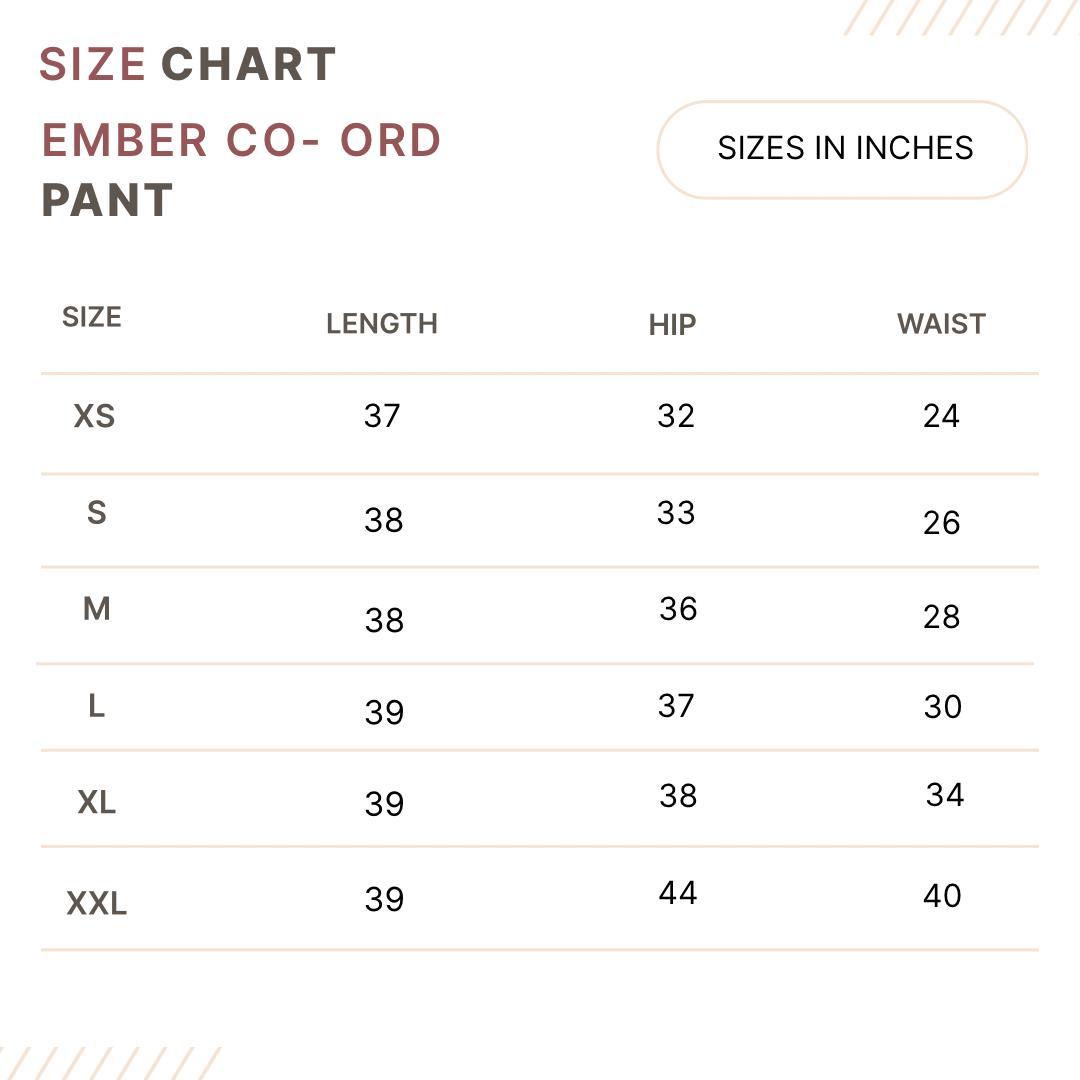
Task: Click the LENGTH column header
Action: tap(382, 324)
